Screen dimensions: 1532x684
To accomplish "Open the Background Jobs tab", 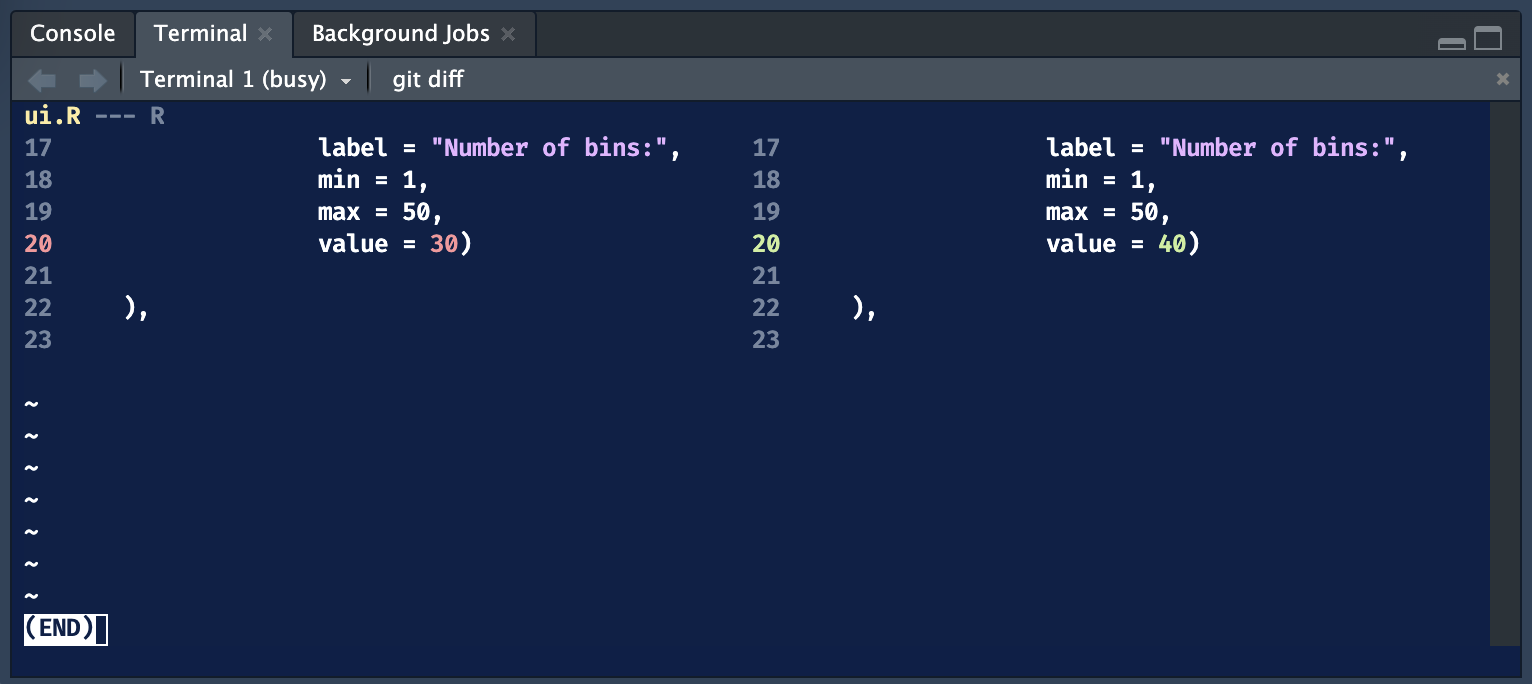I will coord(400,33).
